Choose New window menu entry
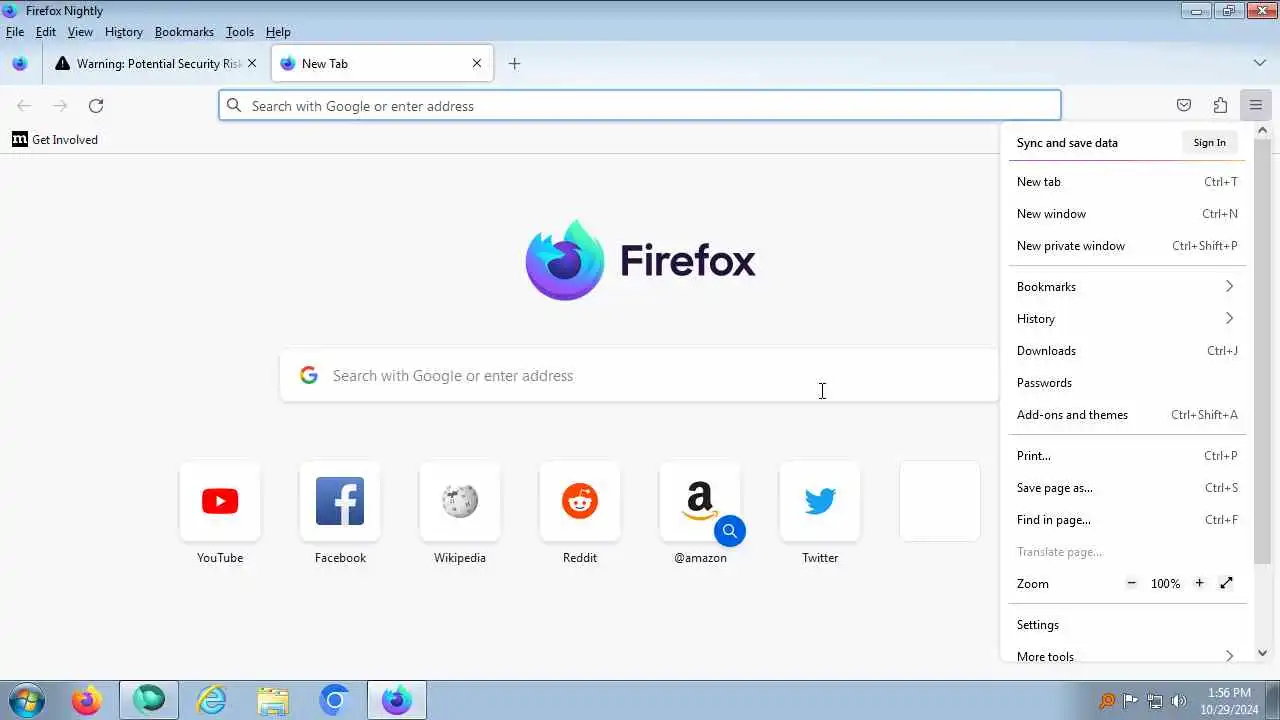 1127,214
